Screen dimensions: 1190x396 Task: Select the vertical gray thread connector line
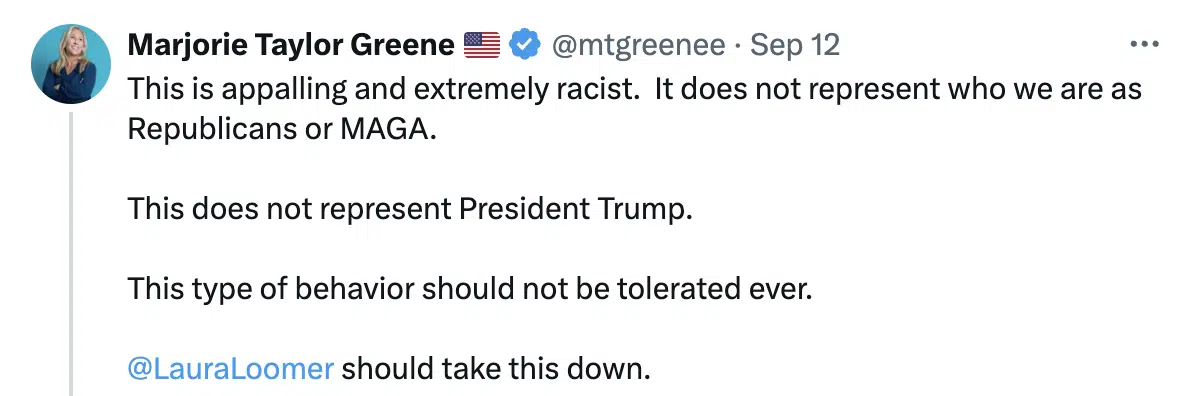pyautogui.click(x=71, y=253)
